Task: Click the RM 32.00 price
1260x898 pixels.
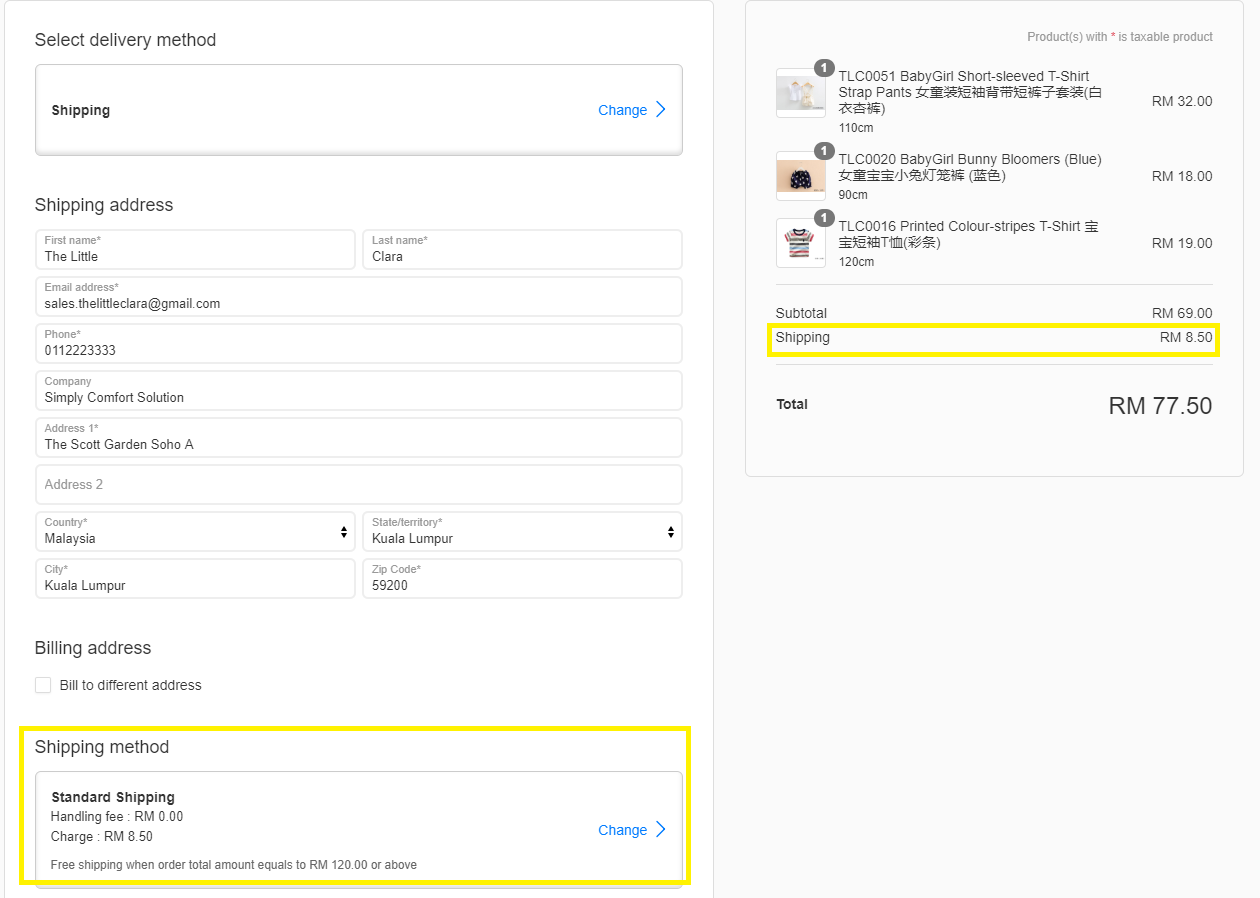Action: point(1182,101)
